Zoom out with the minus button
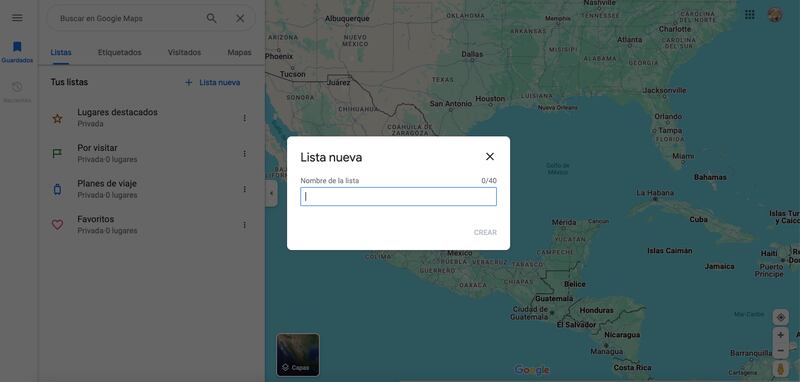 [x=780, y=351]
